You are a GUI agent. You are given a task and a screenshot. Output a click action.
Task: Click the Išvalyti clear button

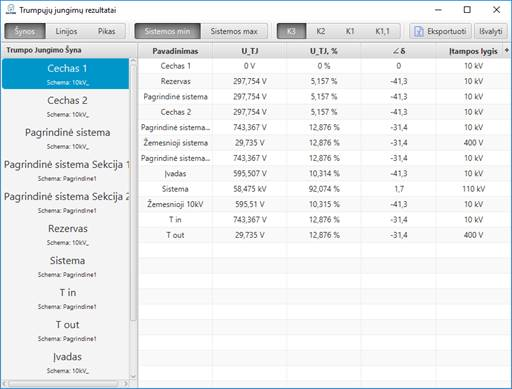pyautogui.click(x=490, y=31)
